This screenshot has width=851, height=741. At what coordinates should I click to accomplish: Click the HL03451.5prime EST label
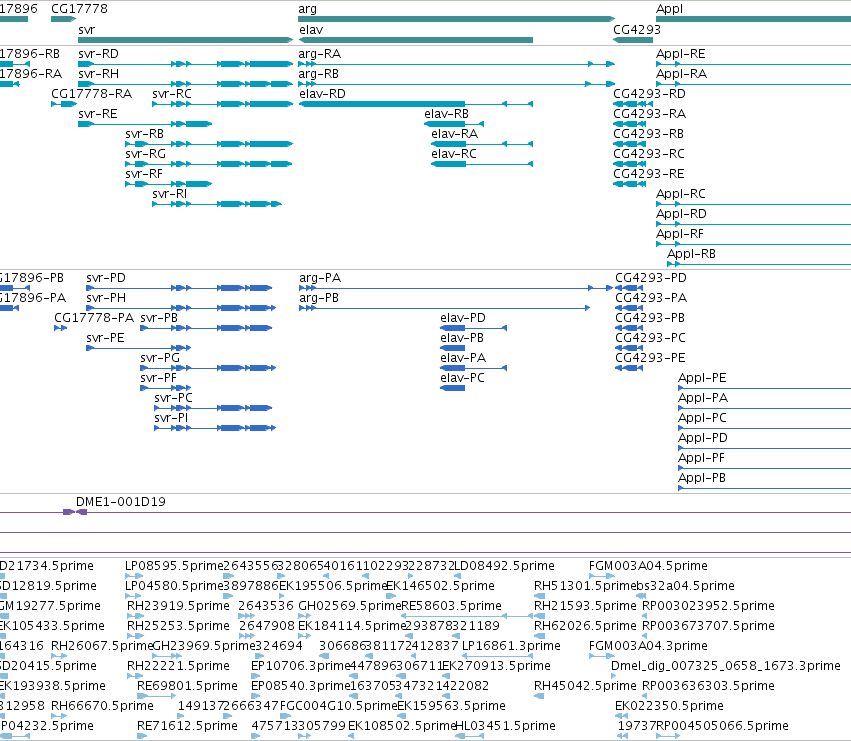tap(505, 726)
